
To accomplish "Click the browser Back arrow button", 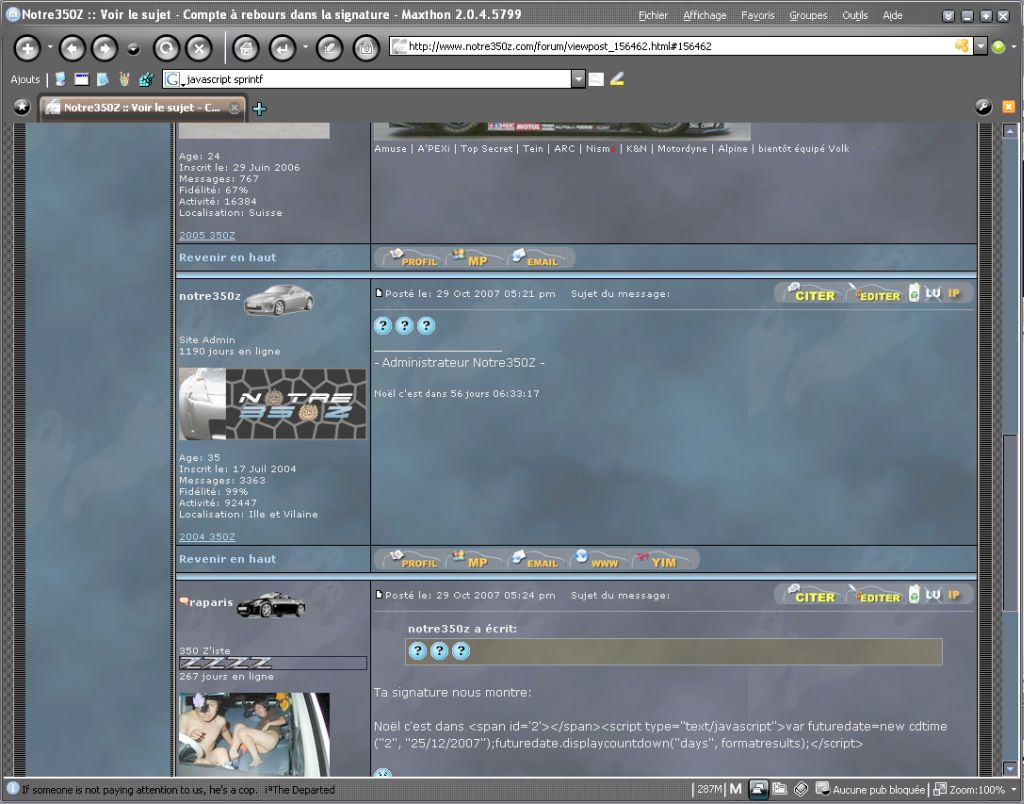I will pos(72,48).
